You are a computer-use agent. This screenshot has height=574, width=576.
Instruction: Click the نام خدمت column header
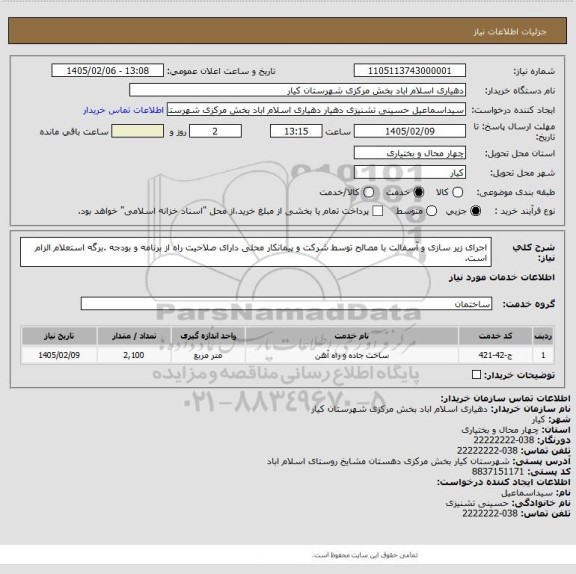coord(352,336)
